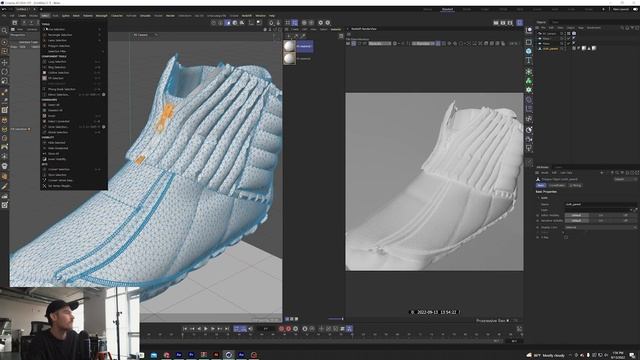The image size is (640, 360).
Task: Click the green gear Cloner icon
Action: tap(529, 90)
